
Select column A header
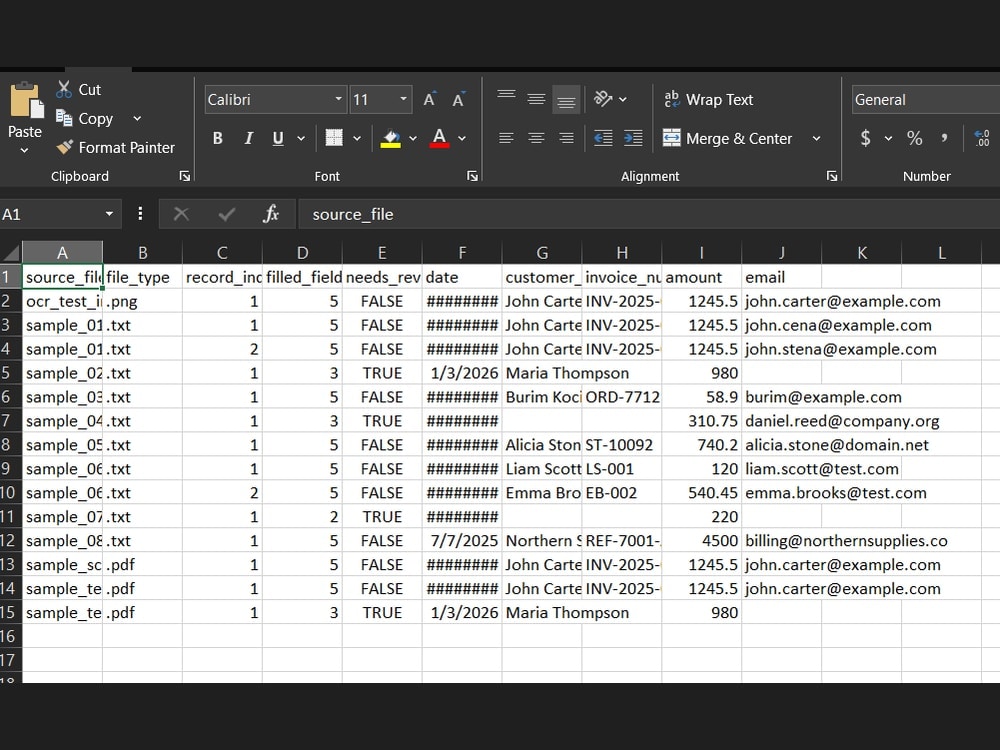[62, 253]
